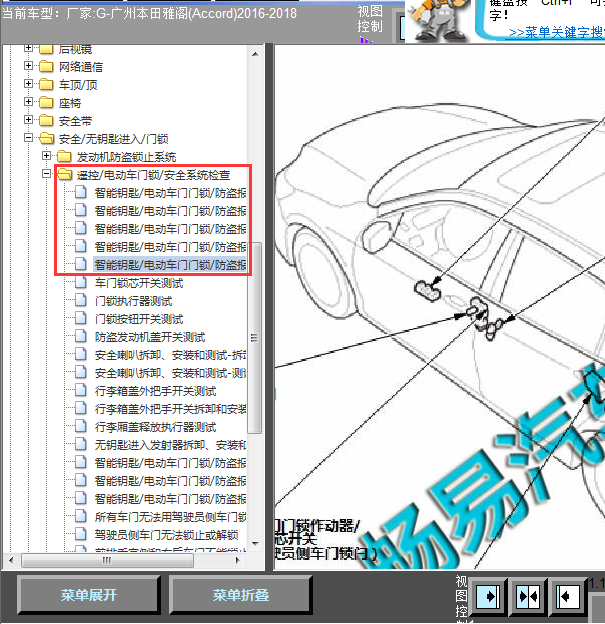The height and width of the screenshot is (624, 605).
Task: Open 安全喇叭拆卸、安装和测试-拆 entry
Action: pyautogui.click(x=170, y=355)
